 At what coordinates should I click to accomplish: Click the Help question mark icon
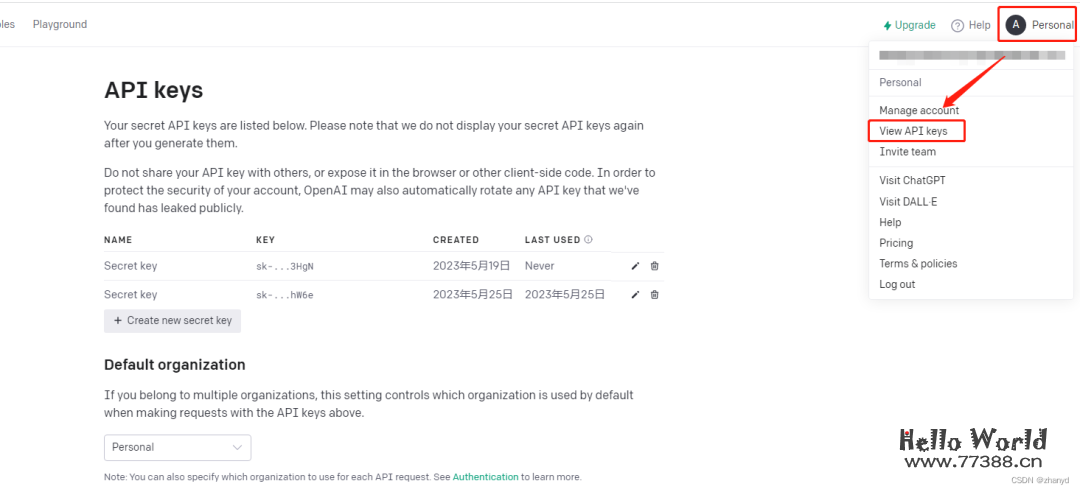957,25
